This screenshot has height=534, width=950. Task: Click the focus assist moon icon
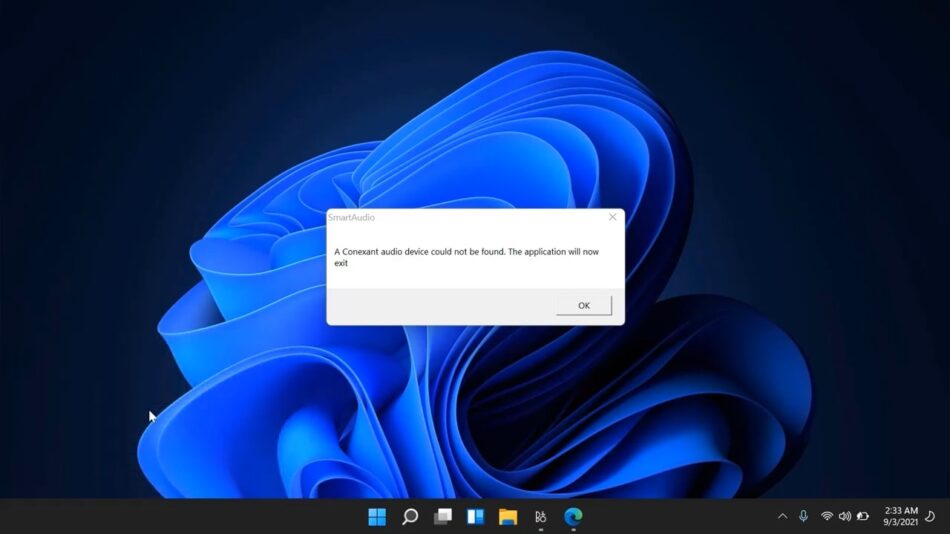(x=931, y=516)
